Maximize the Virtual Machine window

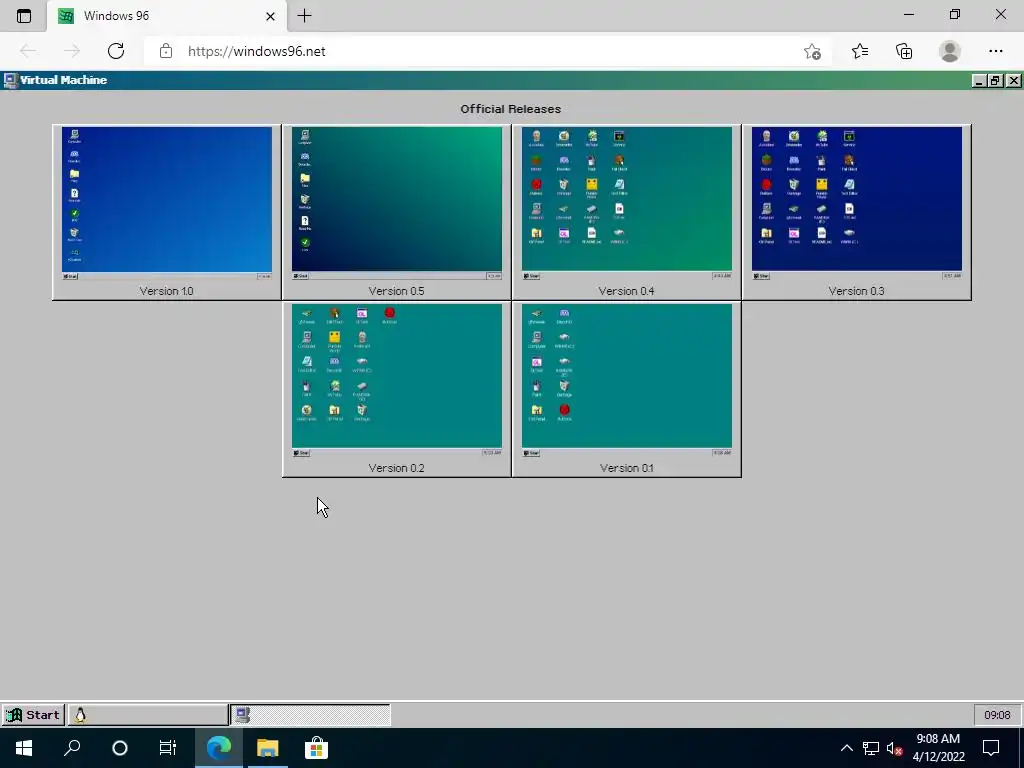[995, 80]
